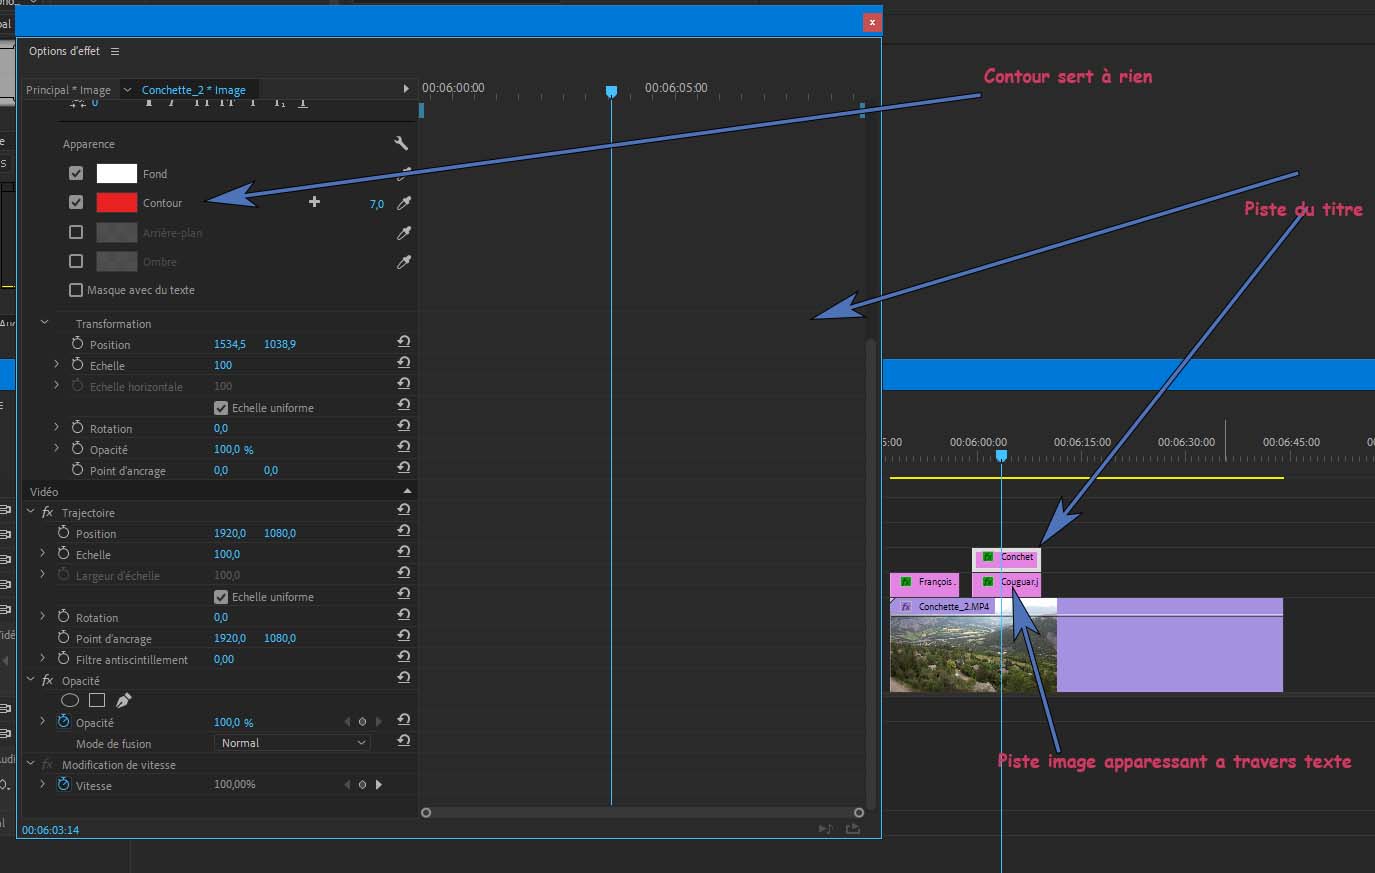1375x873 pixels.
Task: Switch to the Principal * Image source
Action: [68, 90]
